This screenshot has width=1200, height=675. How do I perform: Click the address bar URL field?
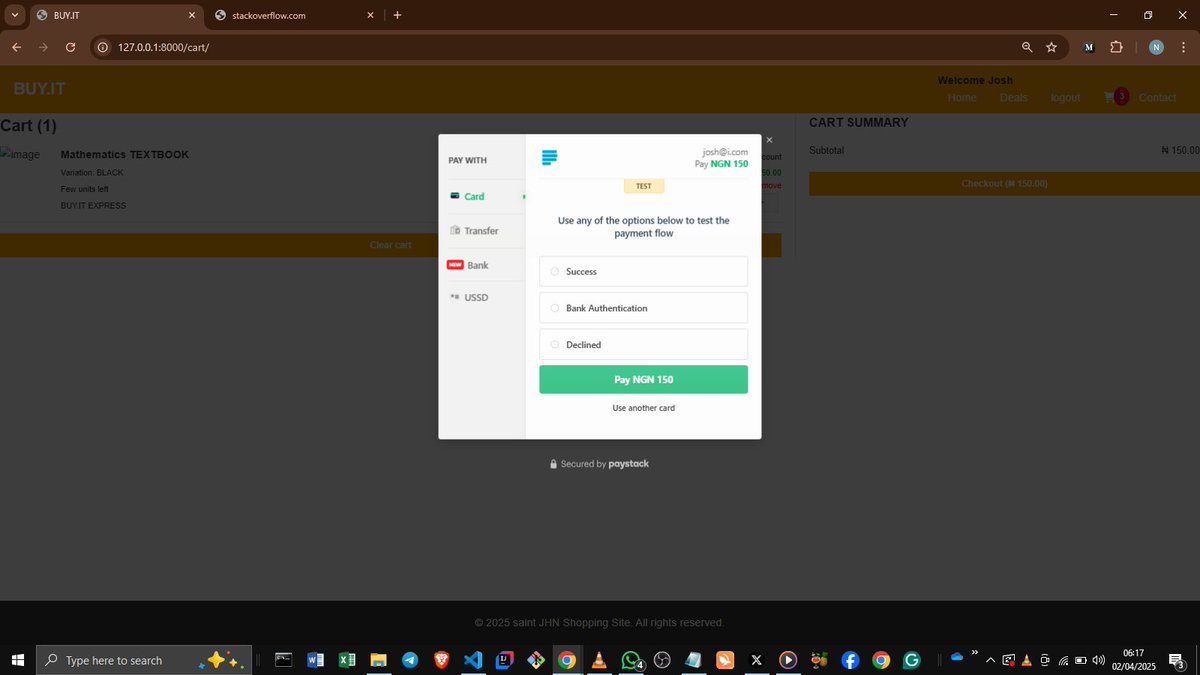[560, 47]
